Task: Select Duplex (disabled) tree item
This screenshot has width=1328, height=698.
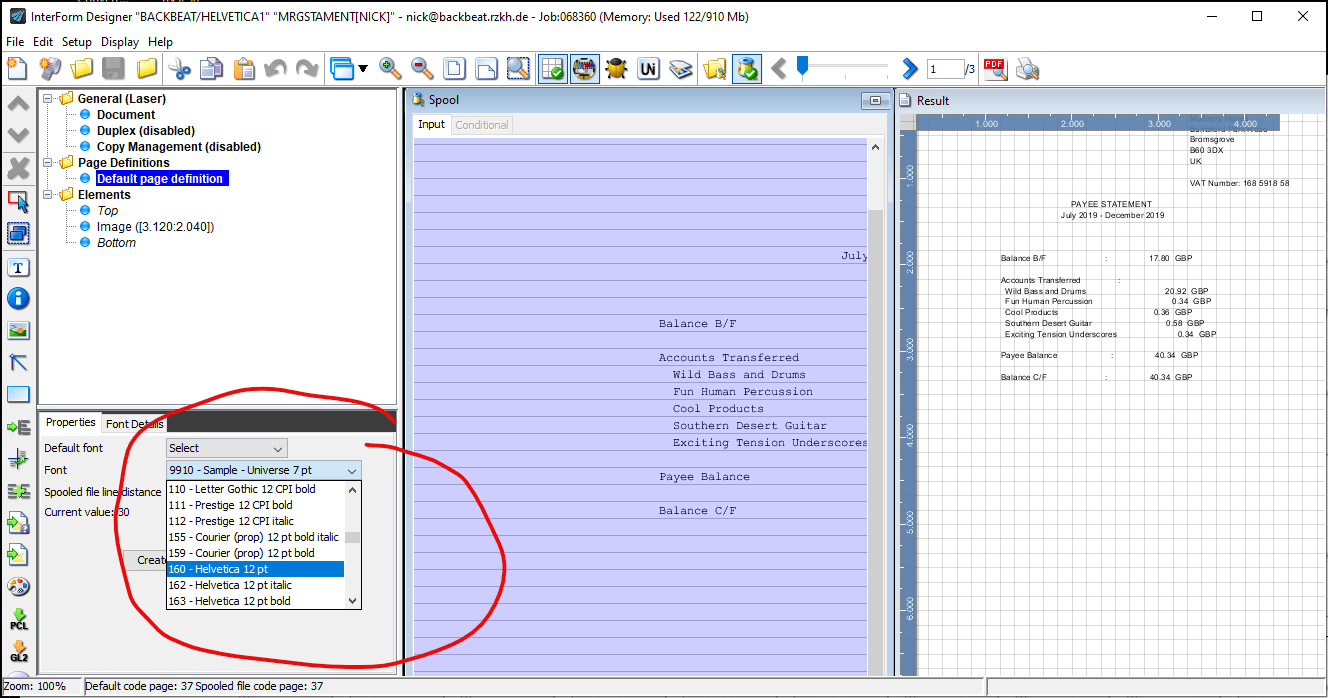Action: click(x=146, y=131)
